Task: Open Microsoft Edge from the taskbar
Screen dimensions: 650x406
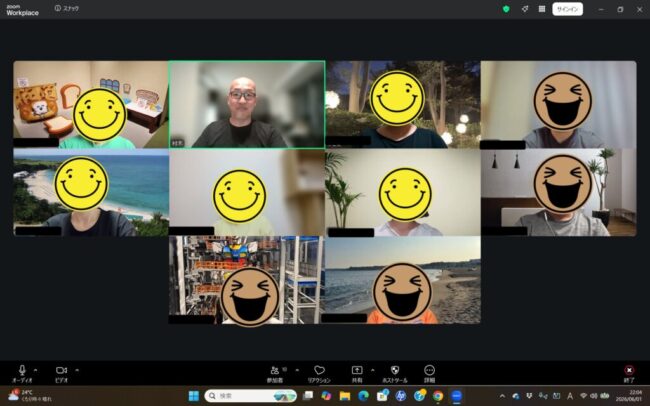Action: tap(364, 396)
